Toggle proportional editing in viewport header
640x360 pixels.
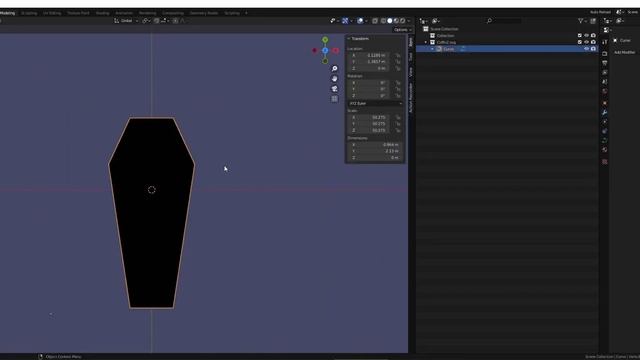[176, 21]
